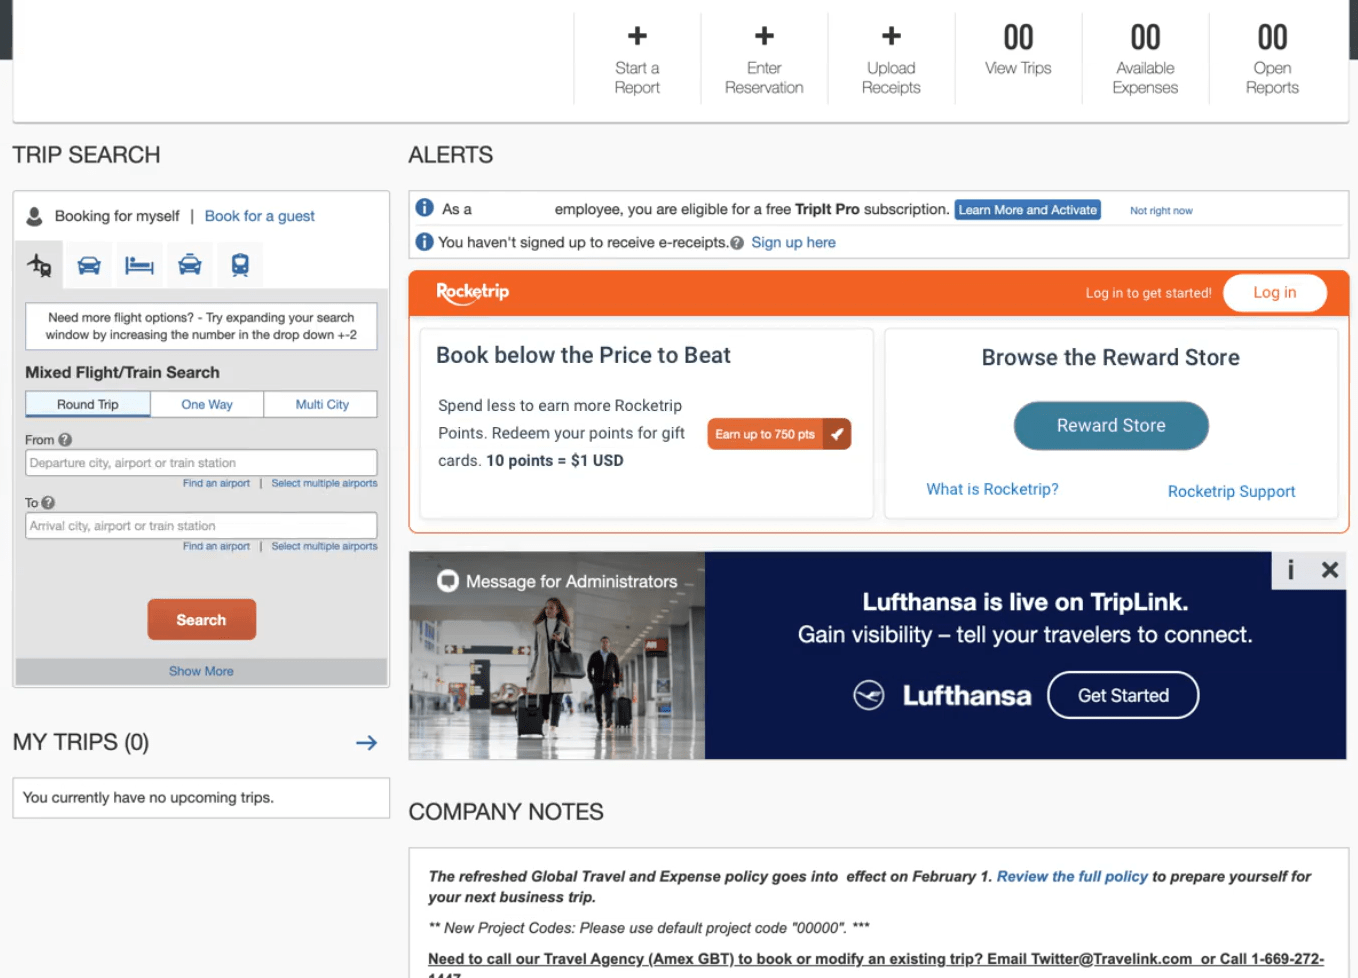The height and width of the screenshot is (978, 1358).
Task: Open My Trips with the arrow
Action: 366,742
